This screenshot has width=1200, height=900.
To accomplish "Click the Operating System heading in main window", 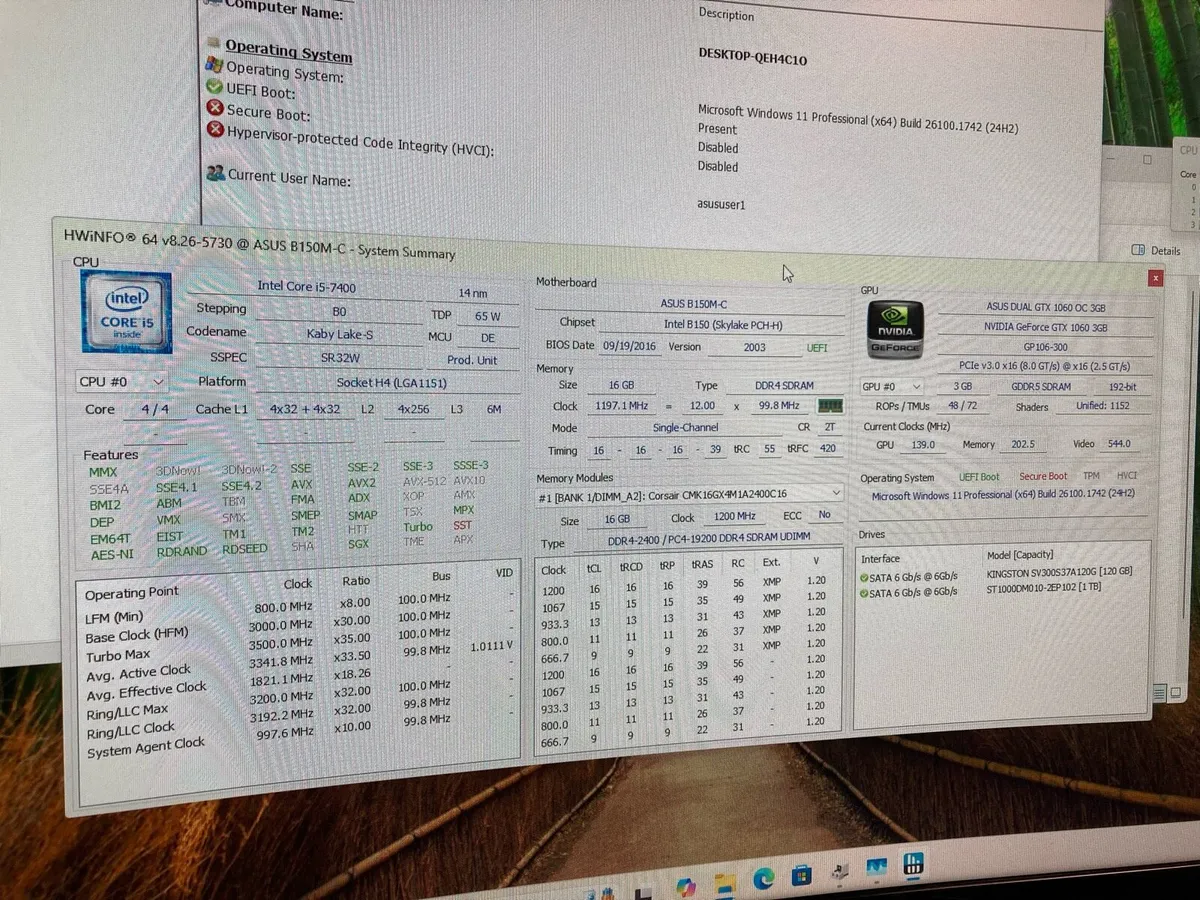I will coord(288,49).
